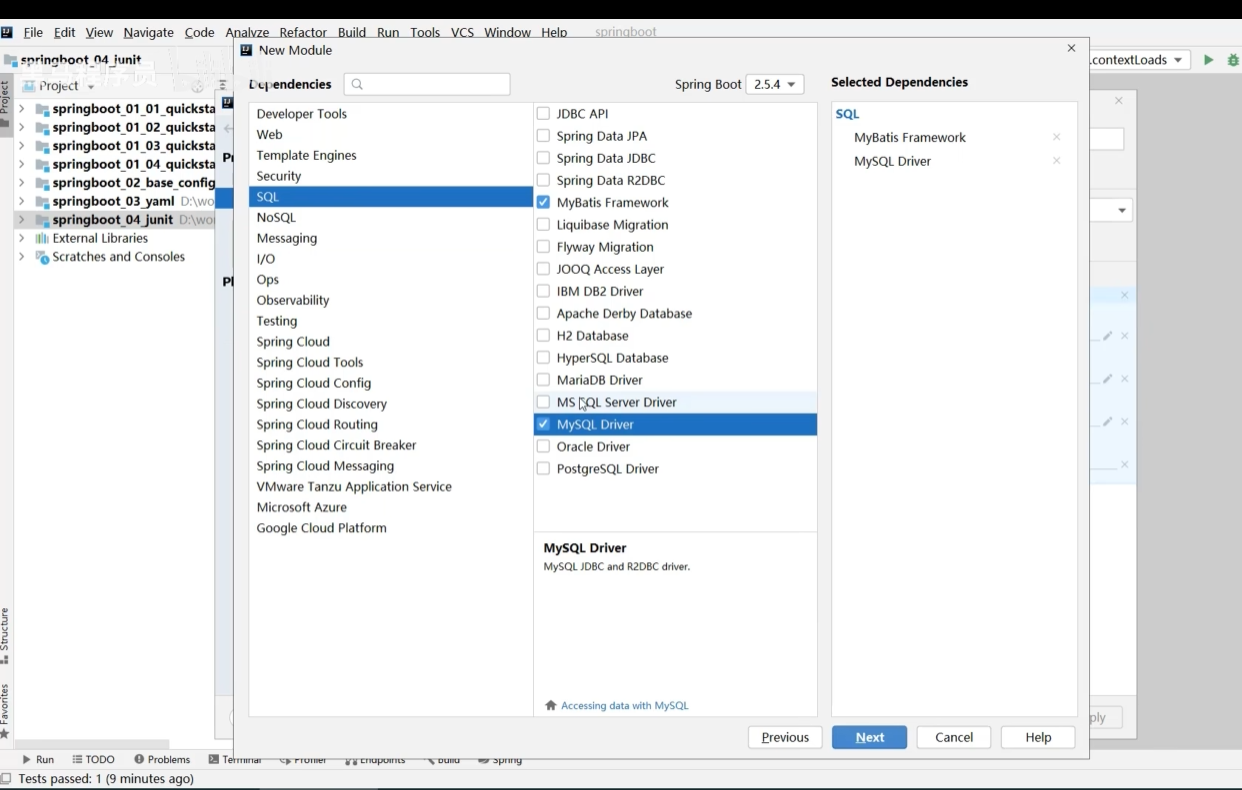Screen dimensions: 1242x790
Task: Select Google Cloud Platform category
Action: (390, 528)
